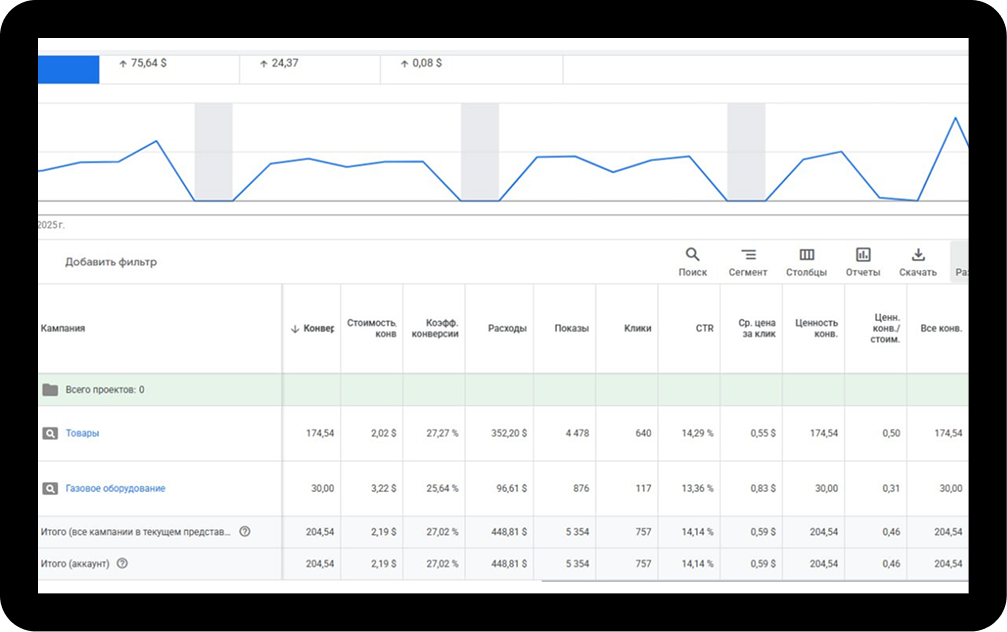
Task: Open the Сегмент segment icon
Action: click(x=748, y=255)
